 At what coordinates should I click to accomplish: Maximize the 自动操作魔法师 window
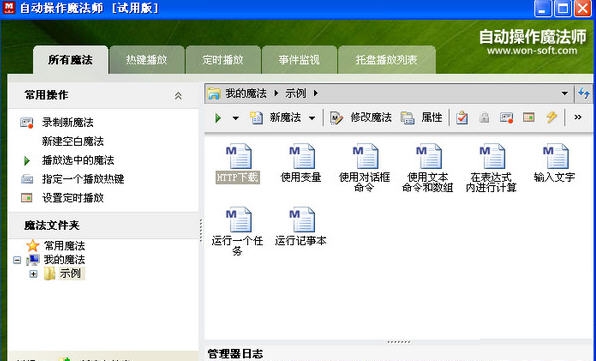coord(563,8)
